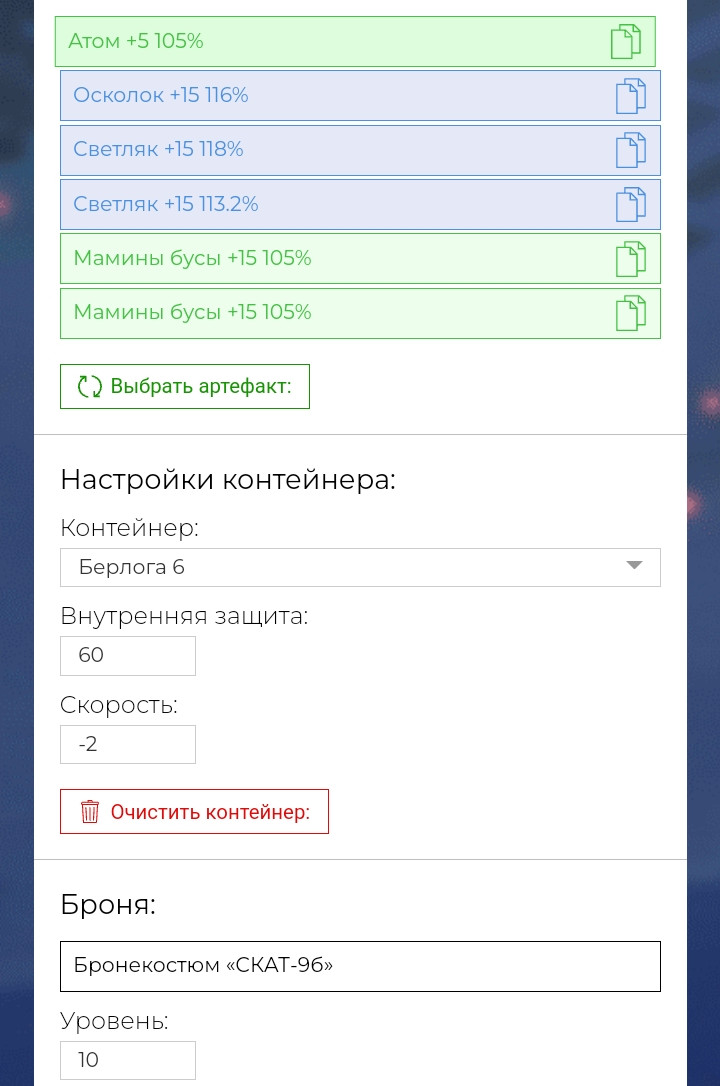
Task: Click the Светляк +15 118% entry
Action: (300, 150)
